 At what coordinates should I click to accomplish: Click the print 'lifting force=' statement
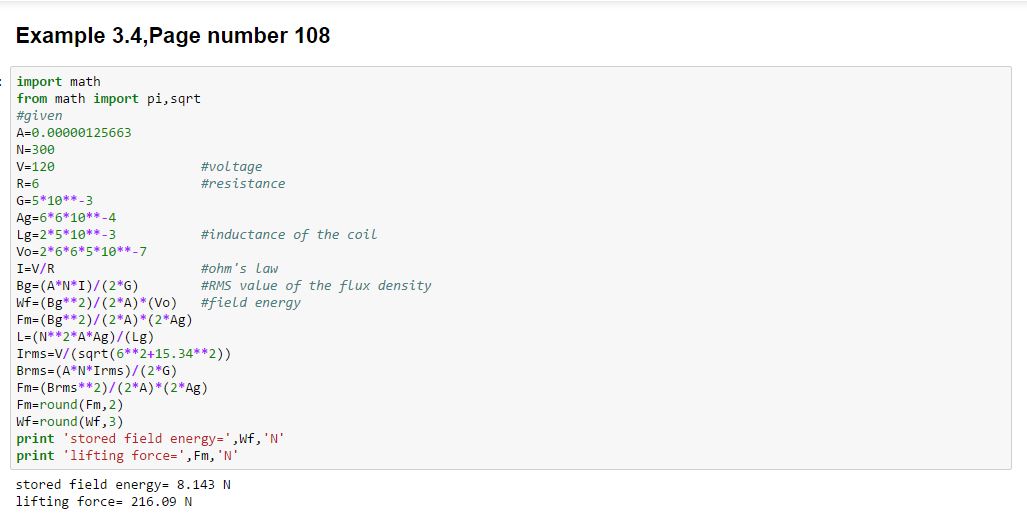coord(130,456)
